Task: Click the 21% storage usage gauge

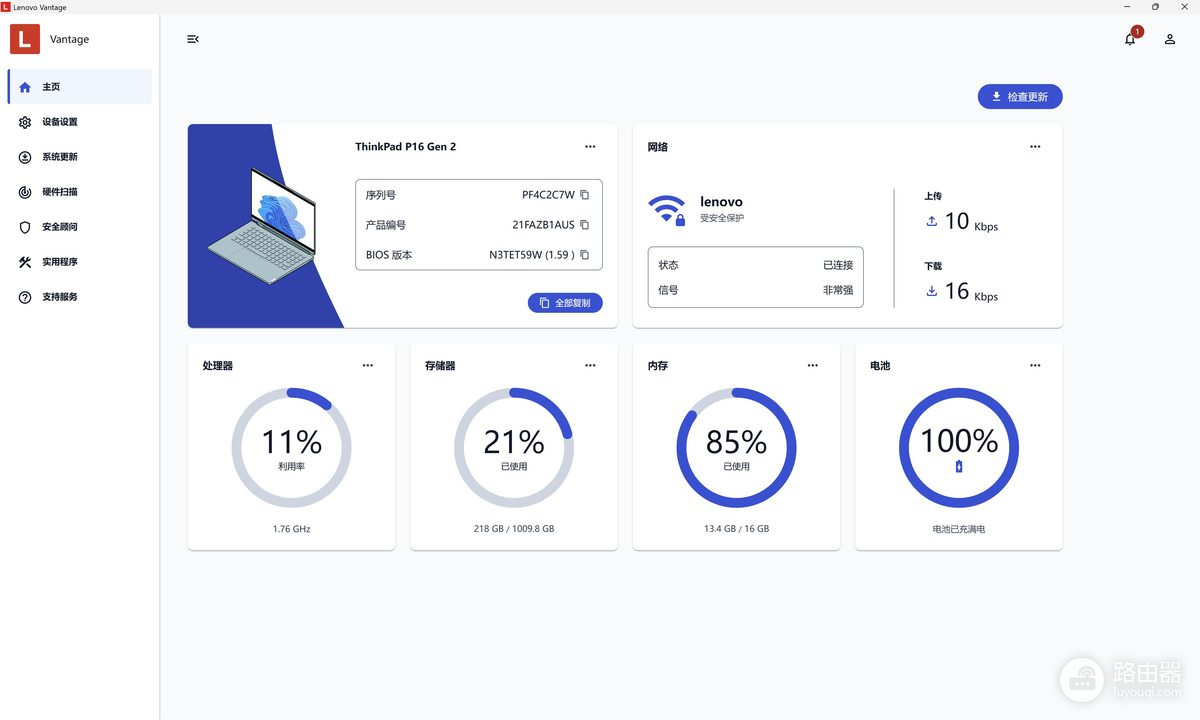Action: [x=514, y=447]
